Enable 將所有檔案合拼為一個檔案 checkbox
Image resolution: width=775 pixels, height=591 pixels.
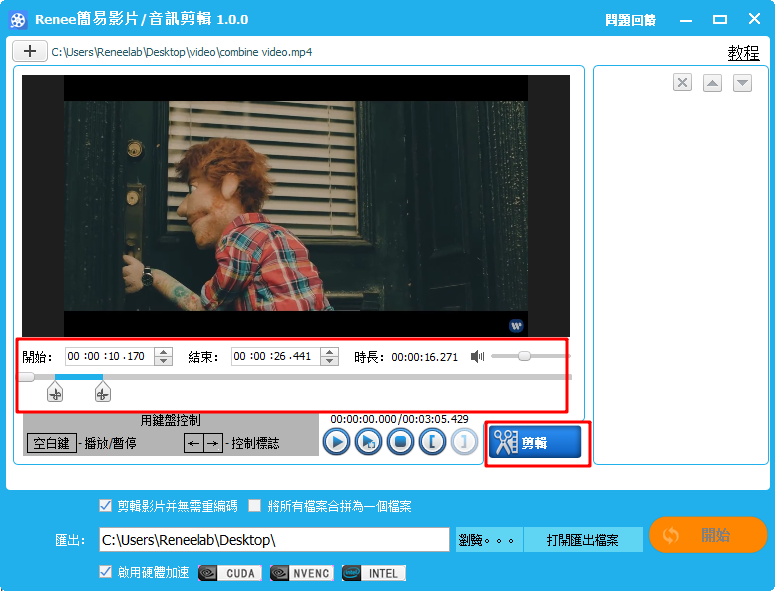[255, 506]
